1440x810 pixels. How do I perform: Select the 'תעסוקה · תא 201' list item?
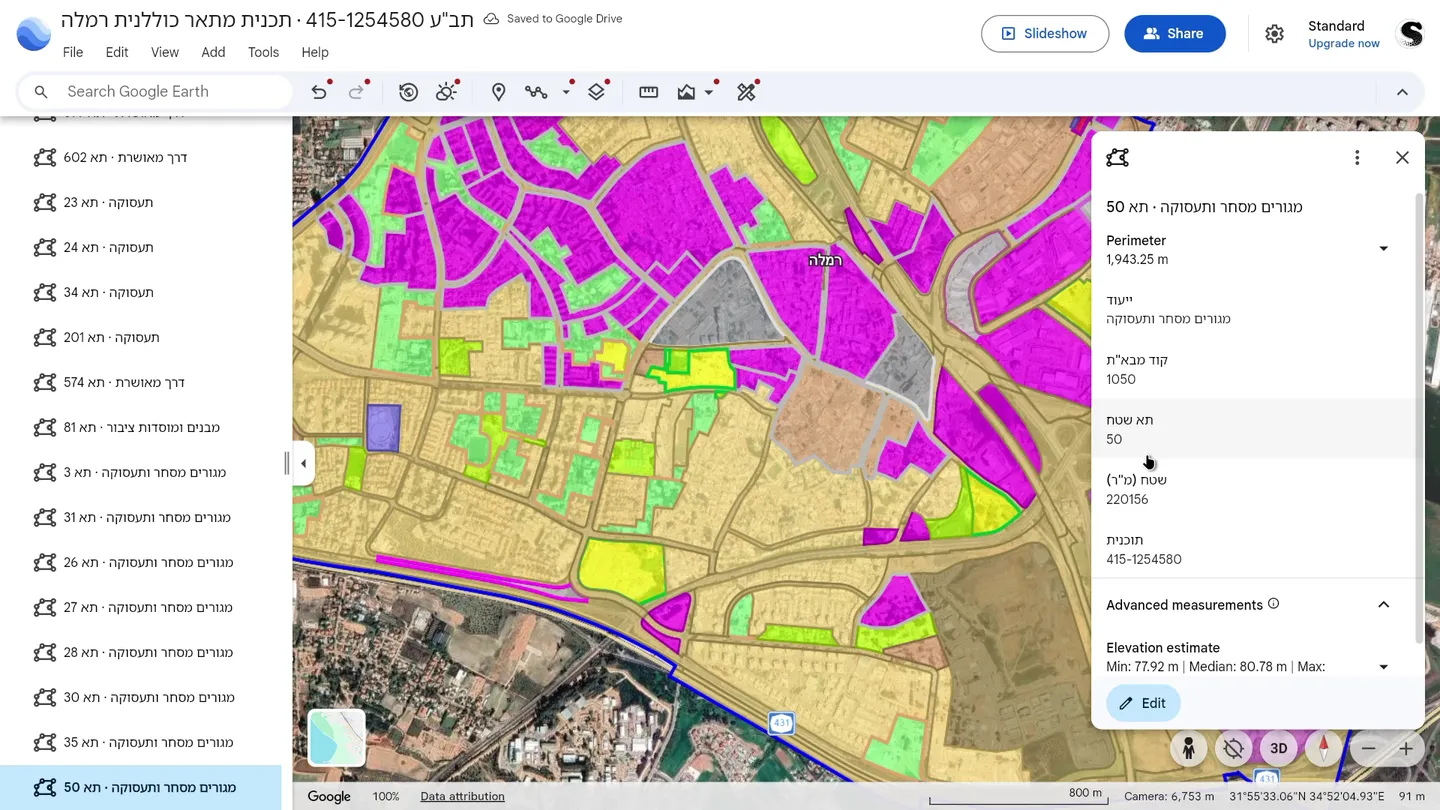(141, 338)
